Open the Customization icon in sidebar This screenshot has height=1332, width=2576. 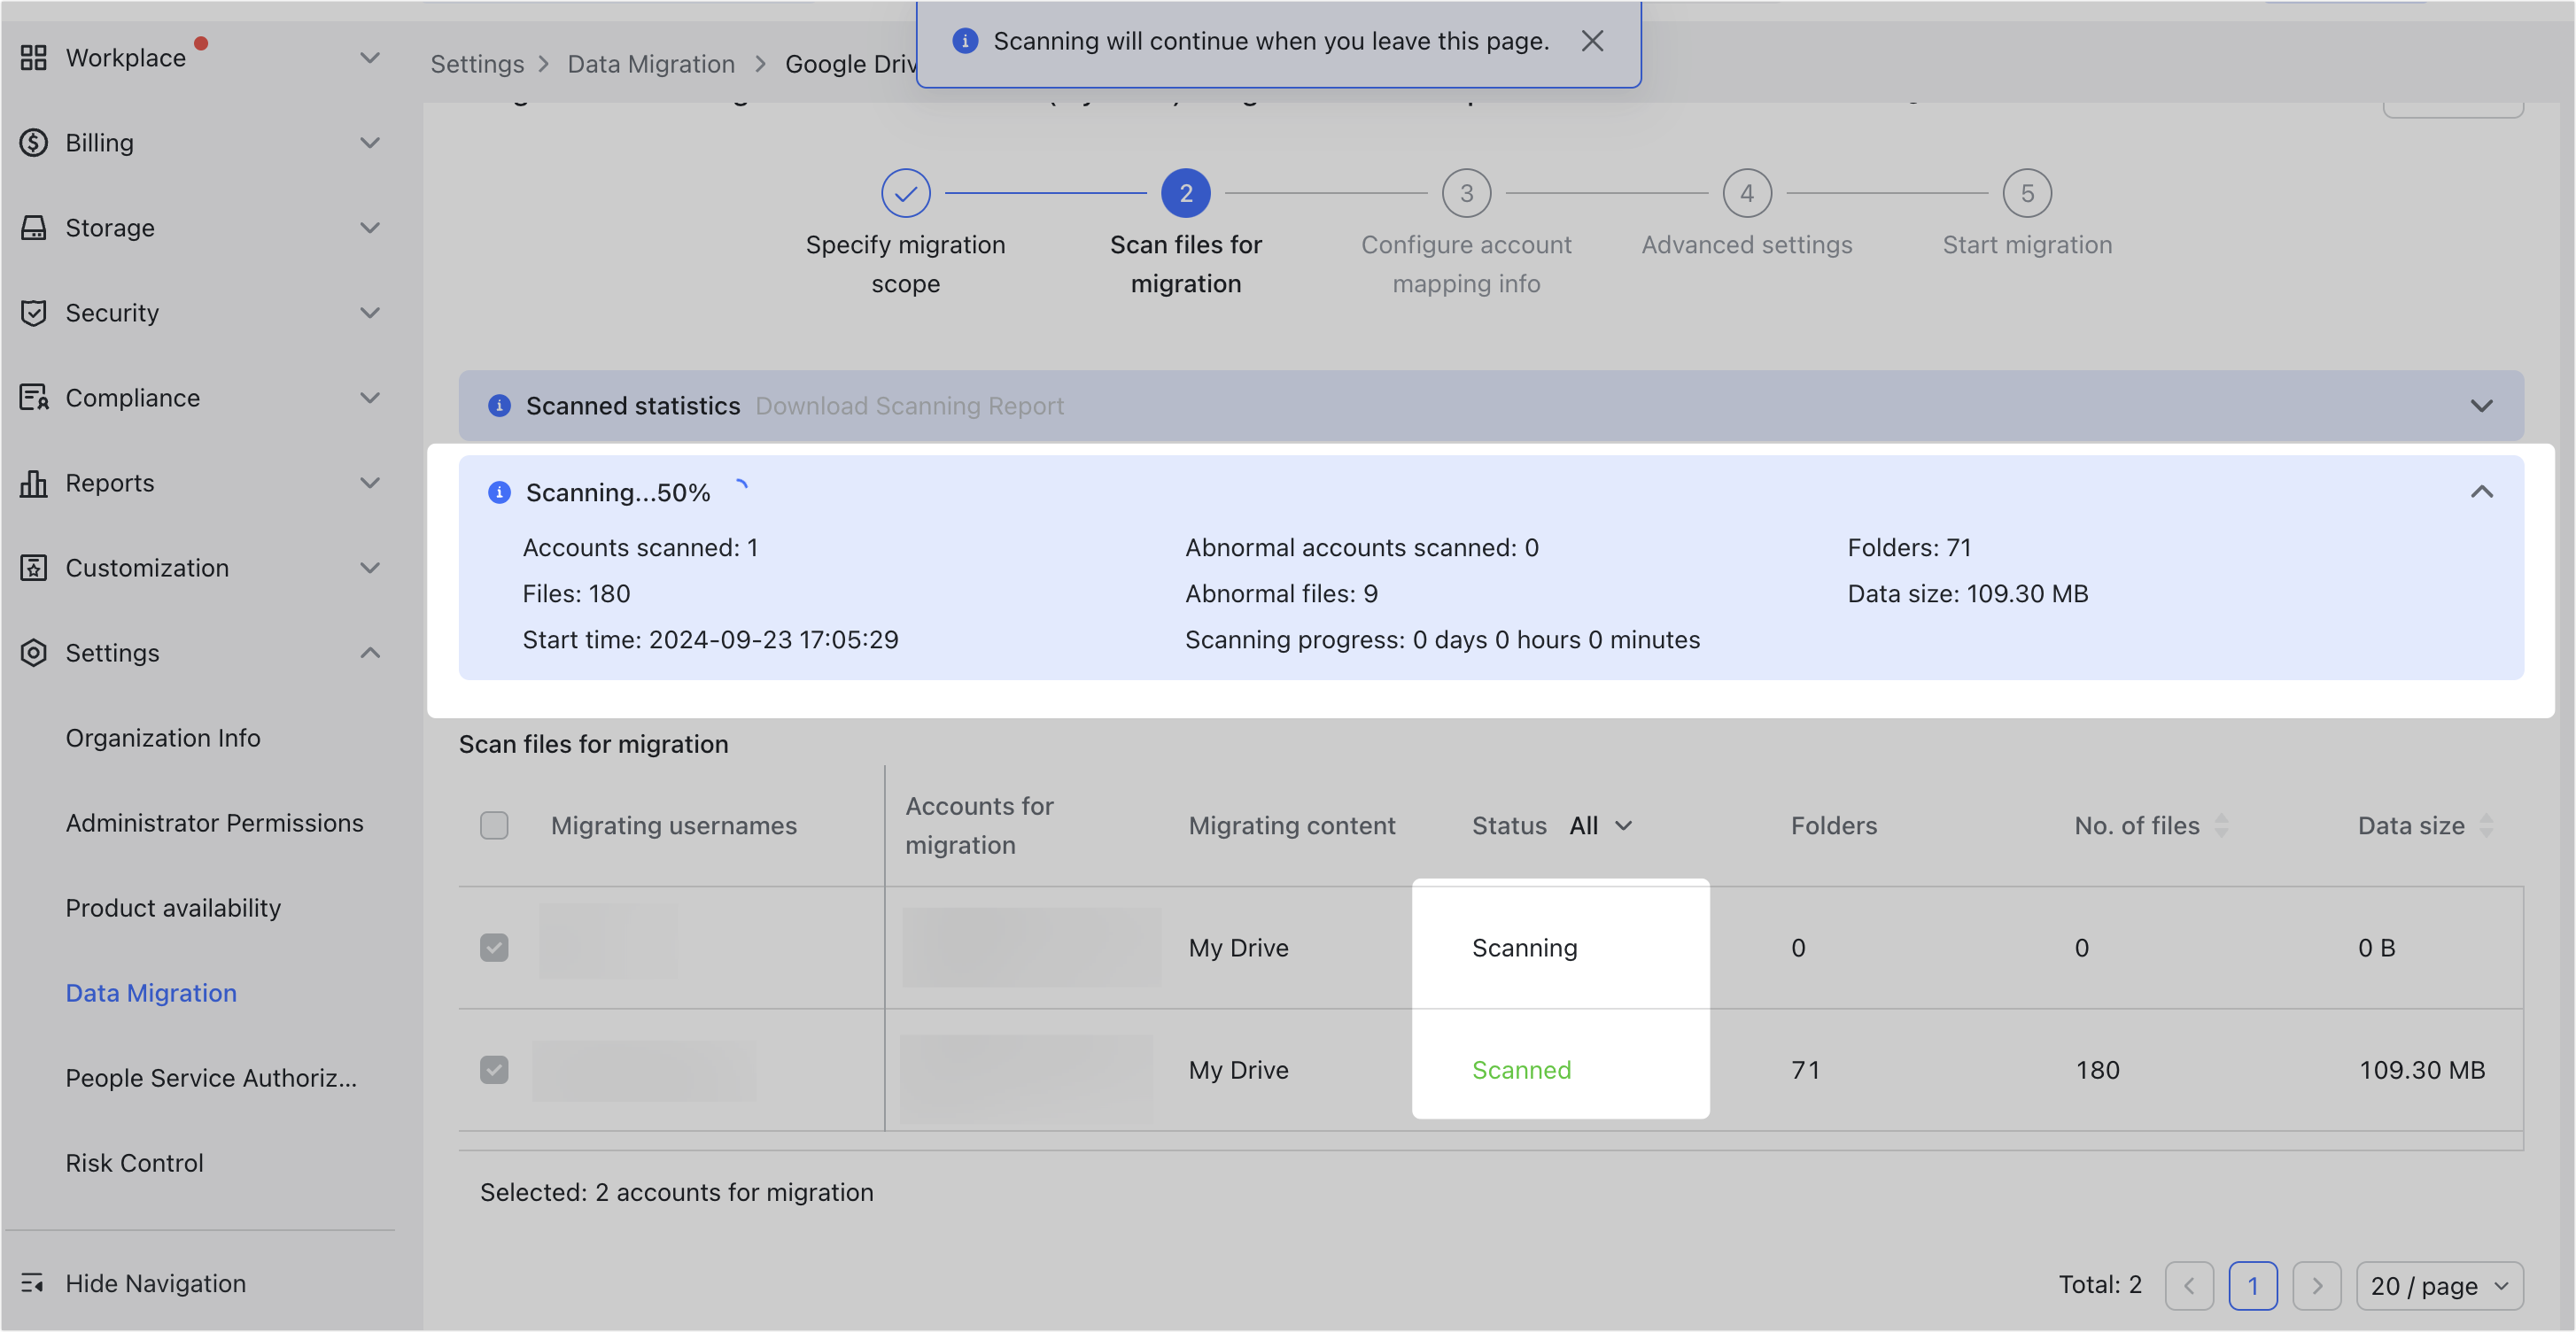coord(33,567)
